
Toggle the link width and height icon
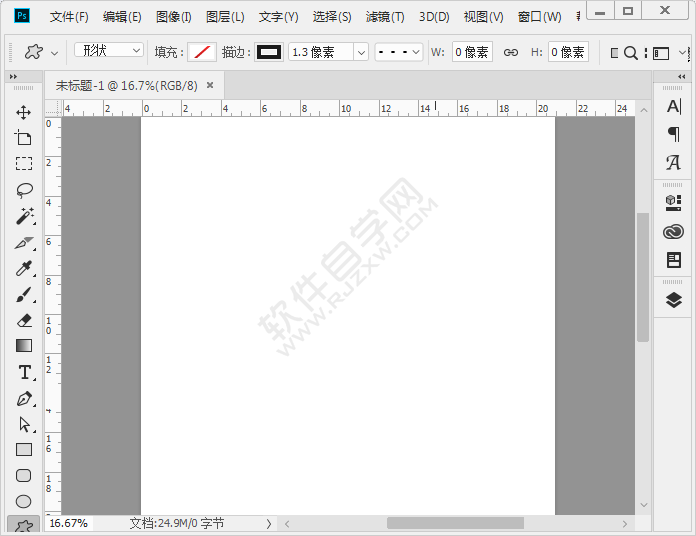(510, 52)
